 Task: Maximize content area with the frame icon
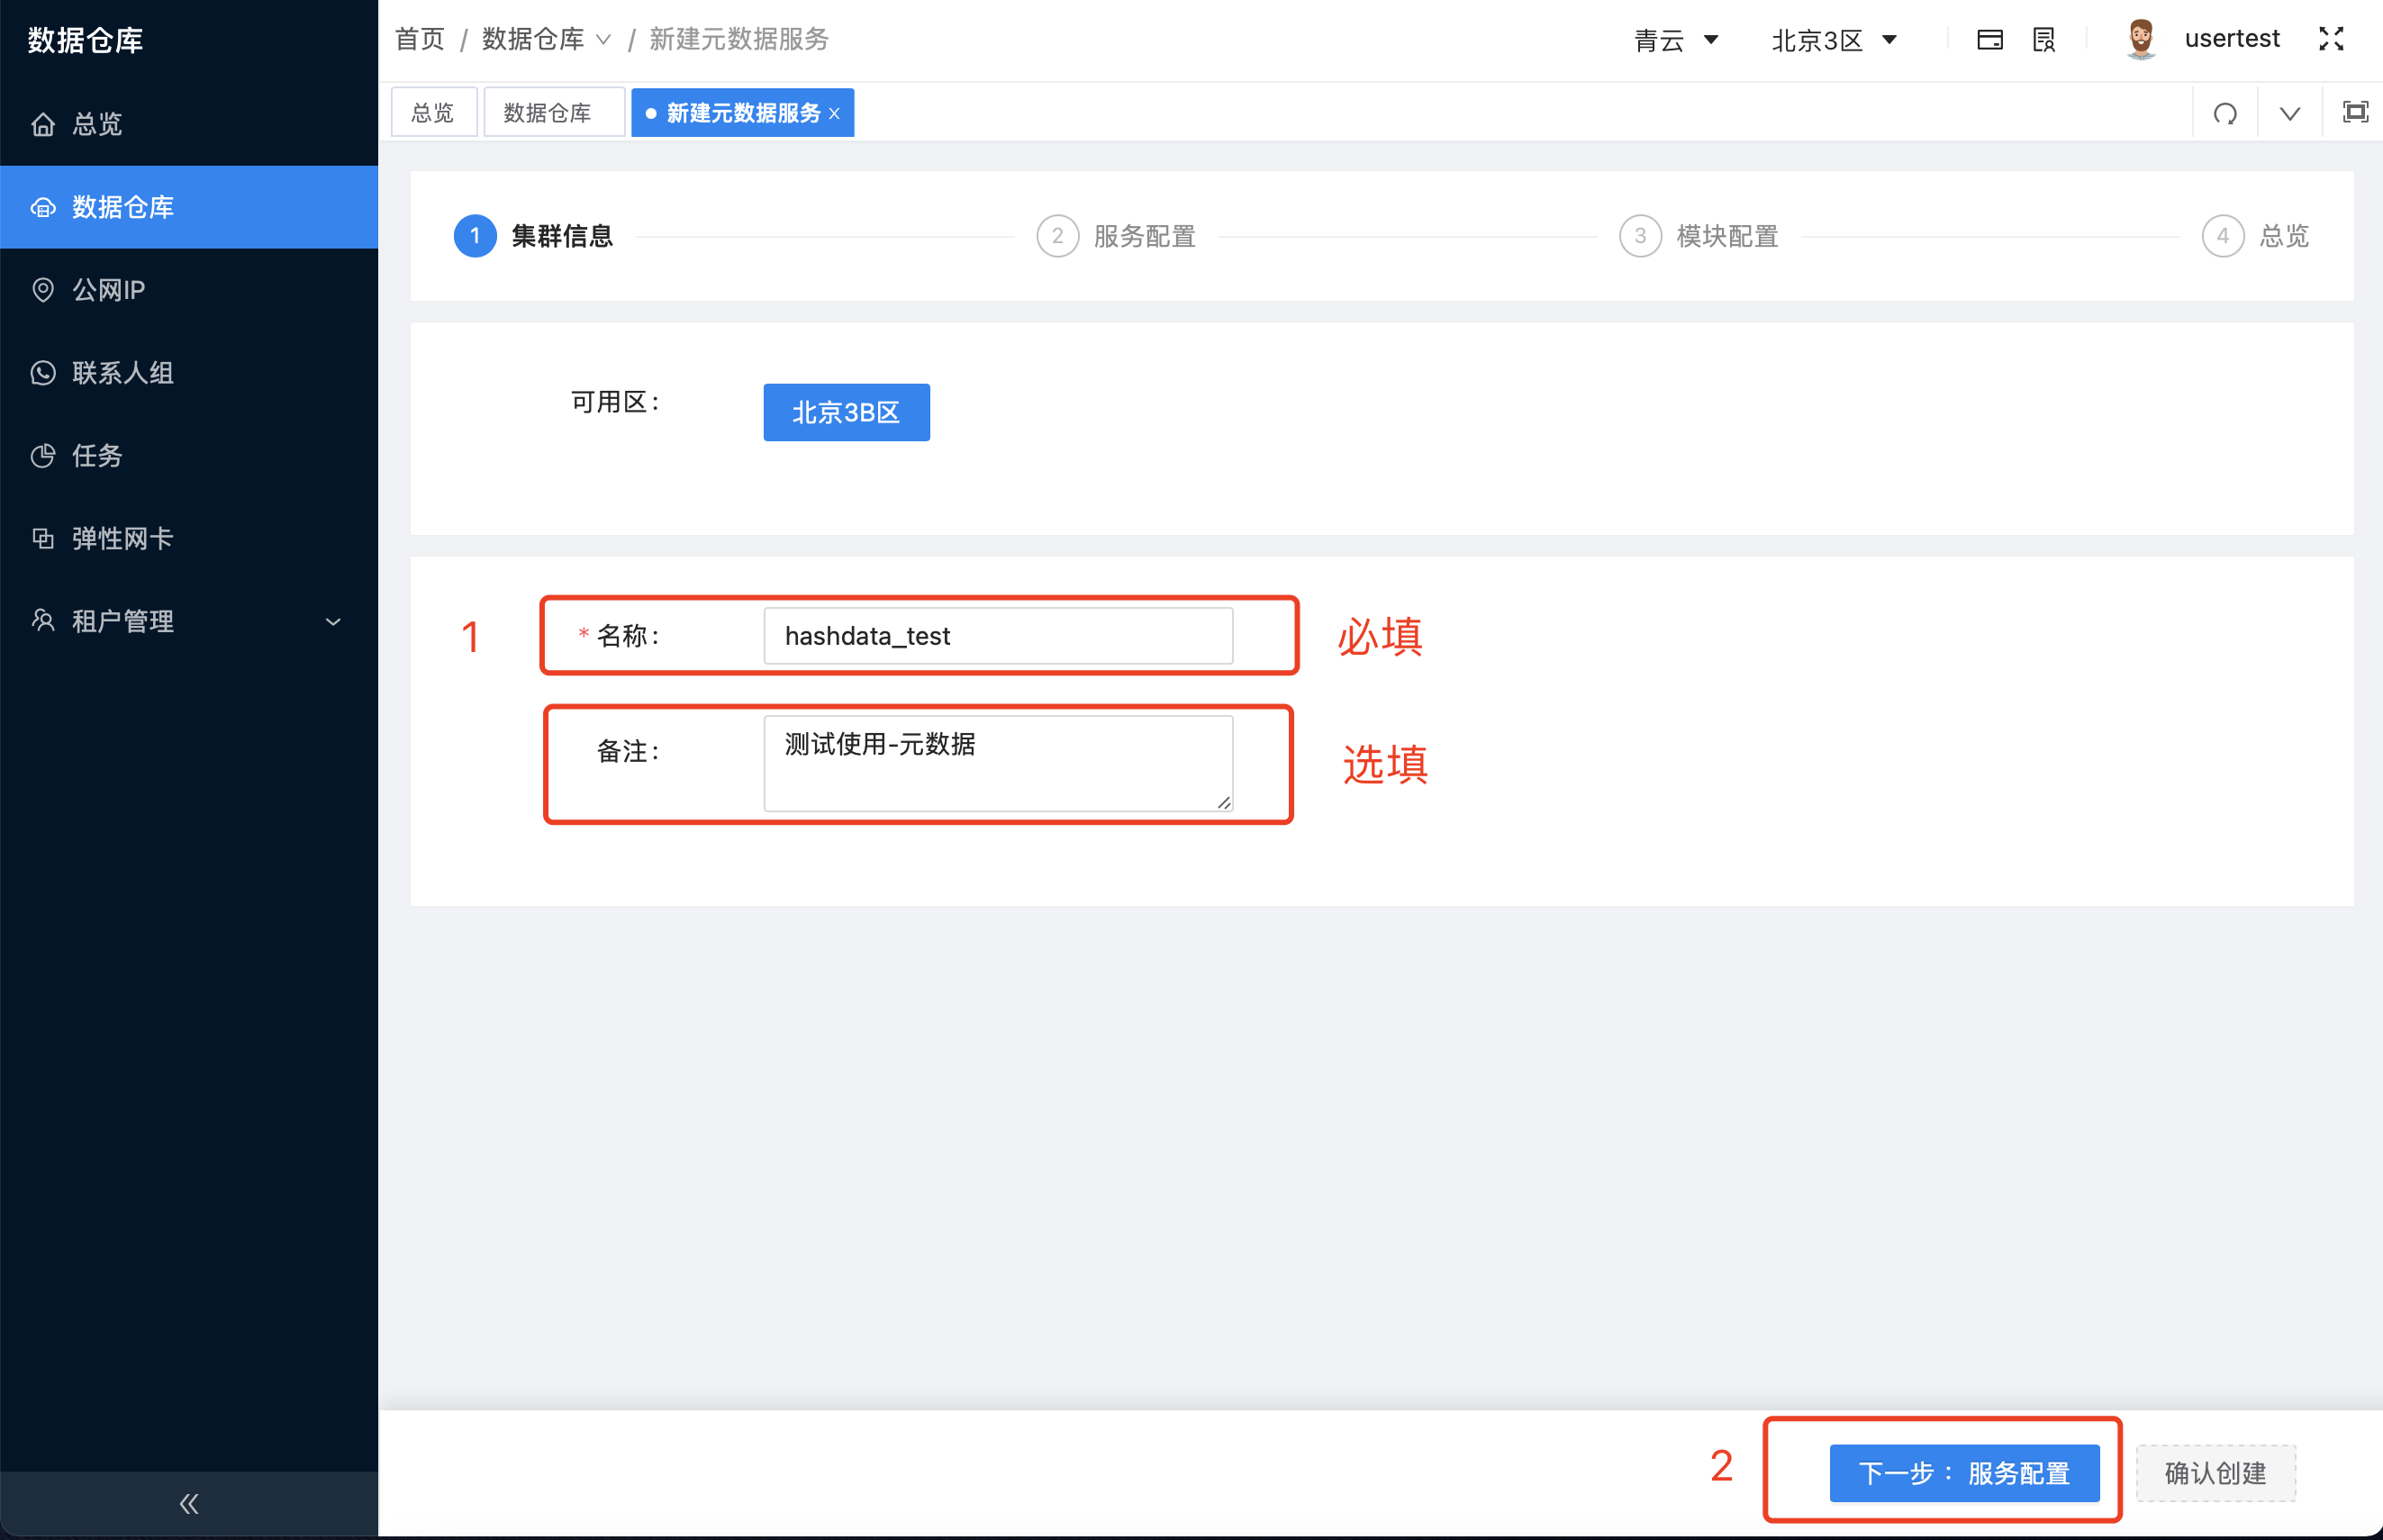coord(2355,112)
